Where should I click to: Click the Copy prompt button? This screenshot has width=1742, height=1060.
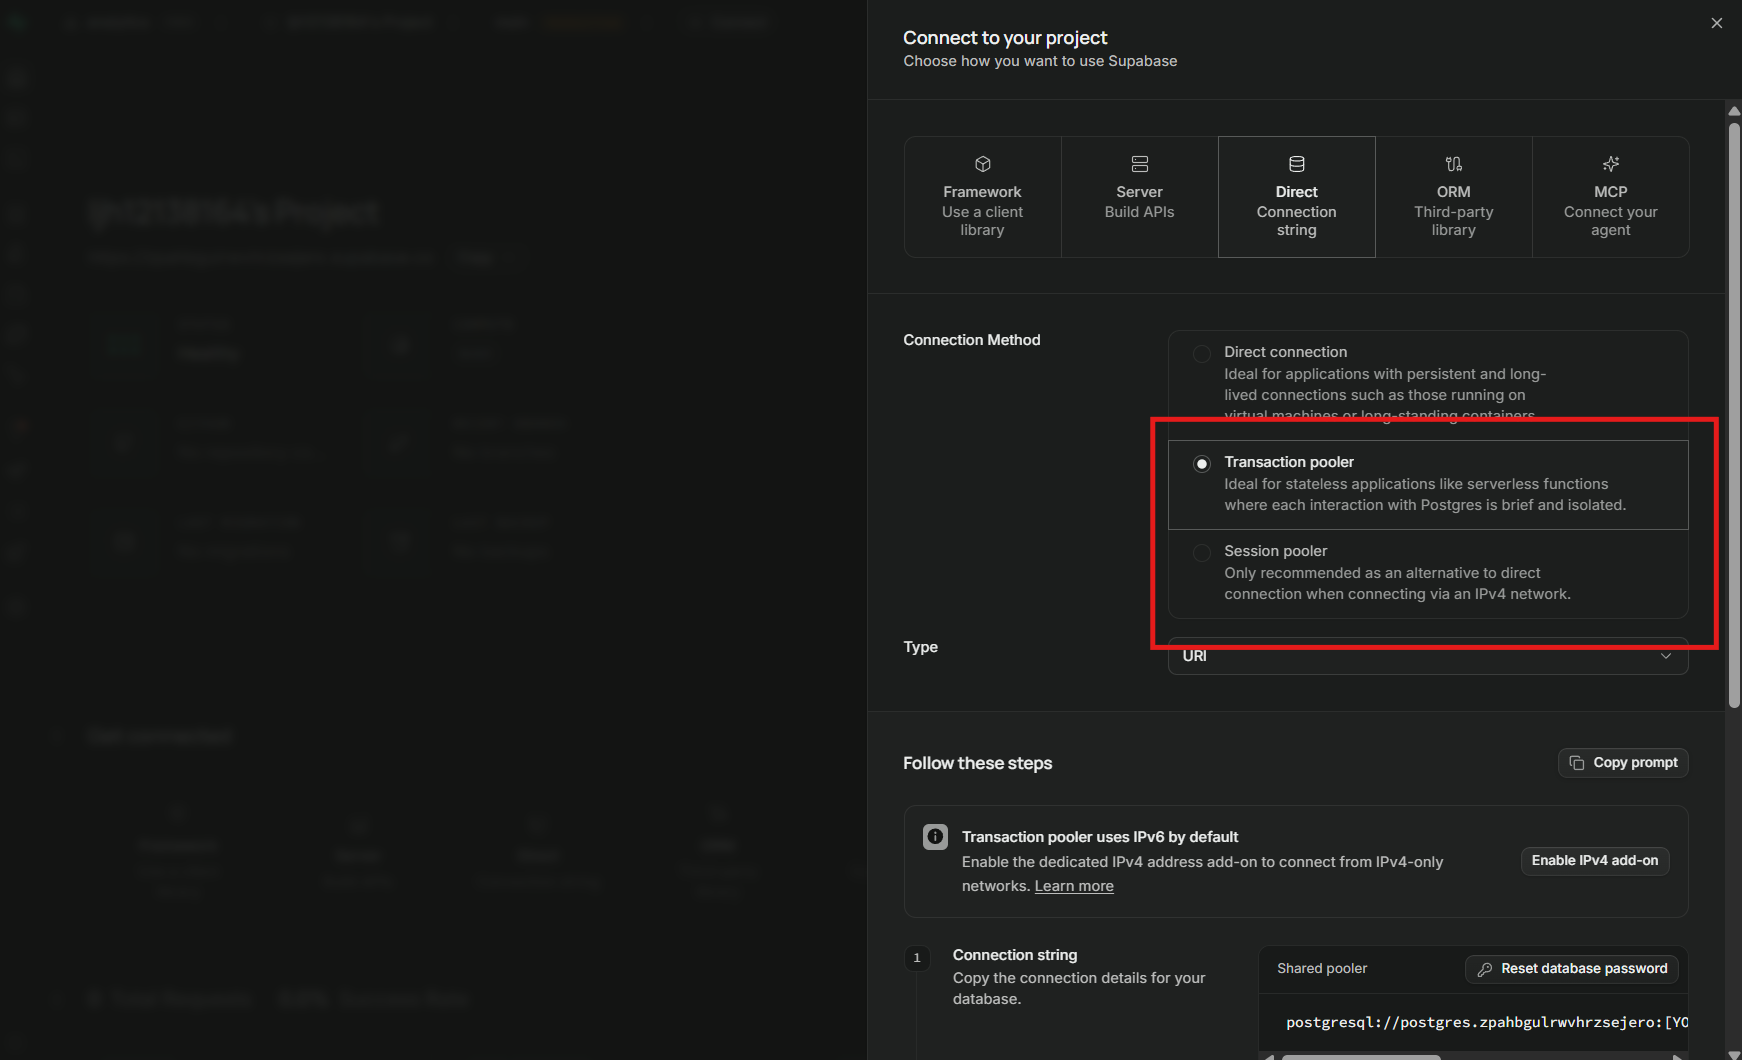click(1623, 763)
